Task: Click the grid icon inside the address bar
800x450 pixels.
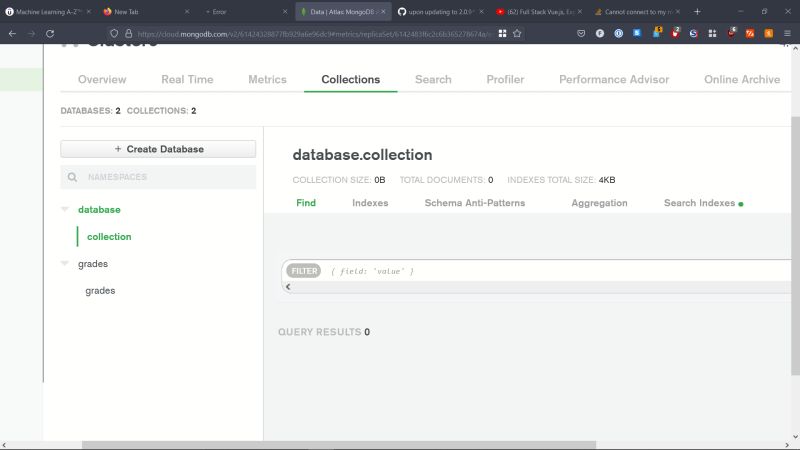Action: [502, 34]
